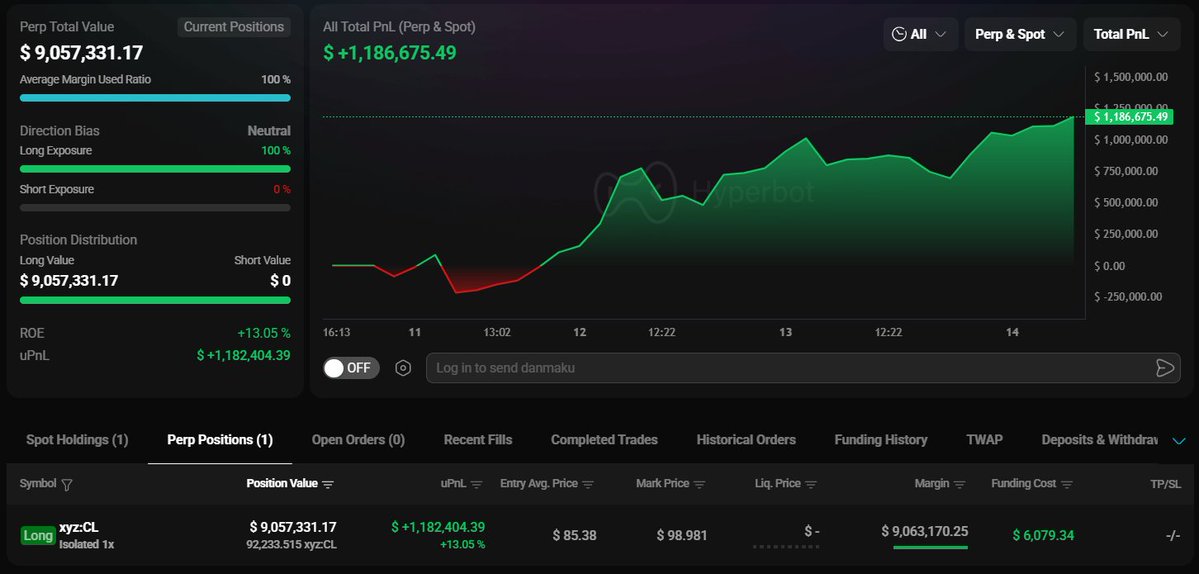Expand the tabs overflow chevron
The height and width of the screenshot is (574, 1199).
(1178, 441)
